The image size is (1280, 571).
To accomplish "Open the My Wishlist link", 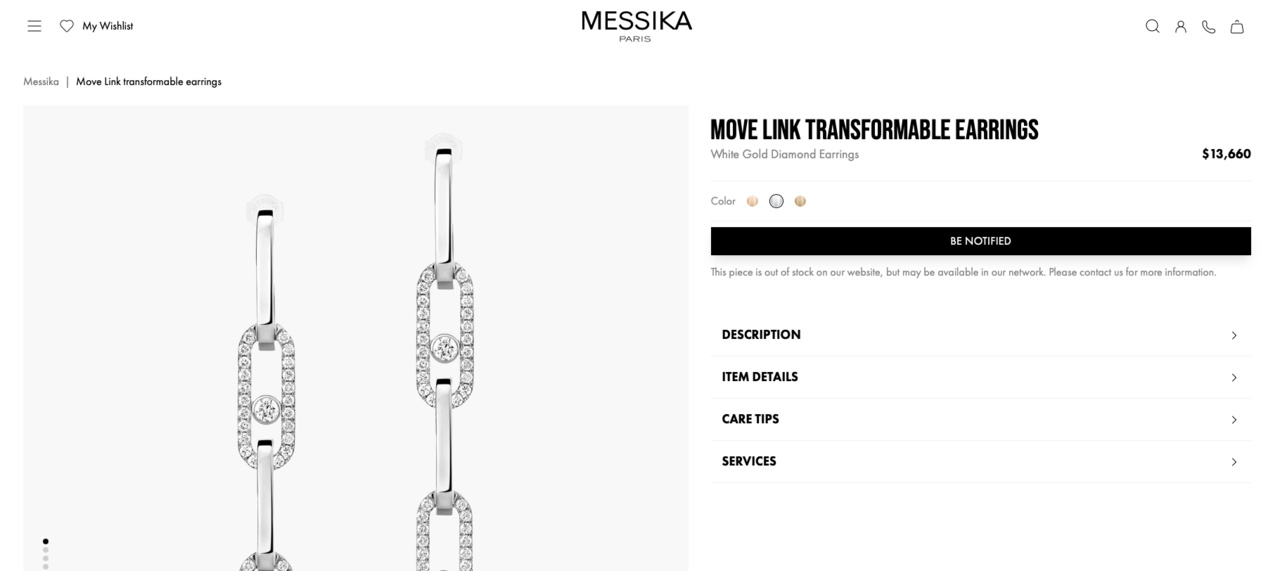I will (108, 26).
